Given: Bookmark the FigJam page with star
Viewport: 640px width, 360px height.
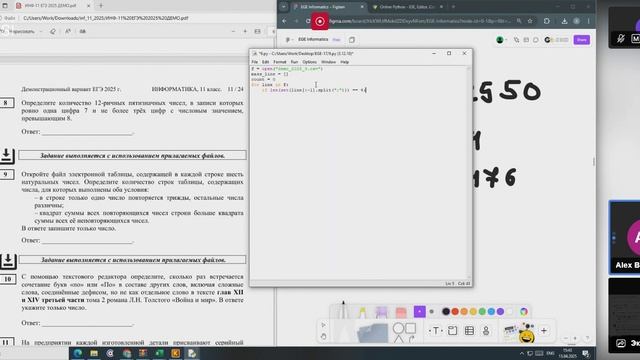Looking at the screenshot, I should (530, 21).
